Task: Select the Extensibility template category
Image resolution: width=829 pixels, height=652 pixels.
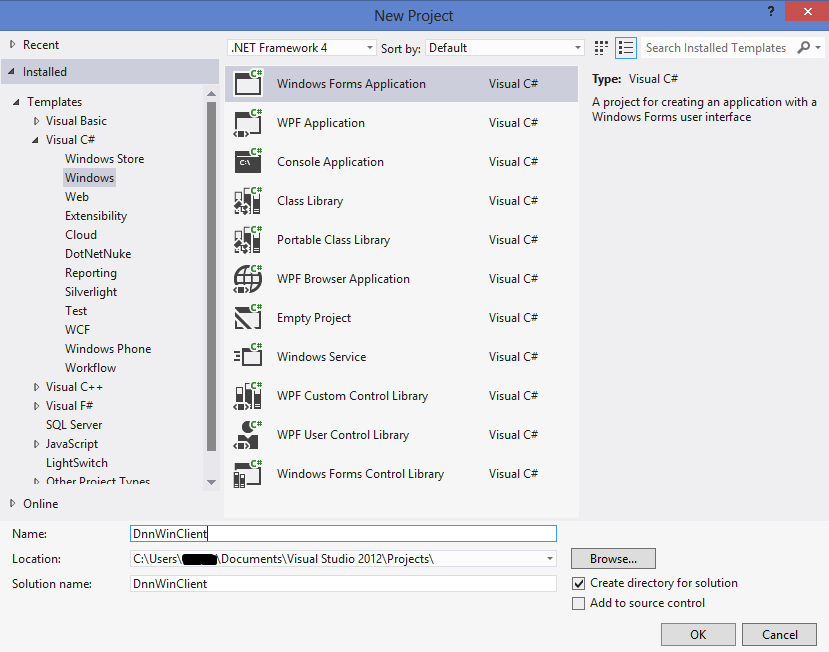Action: point(96,216)
